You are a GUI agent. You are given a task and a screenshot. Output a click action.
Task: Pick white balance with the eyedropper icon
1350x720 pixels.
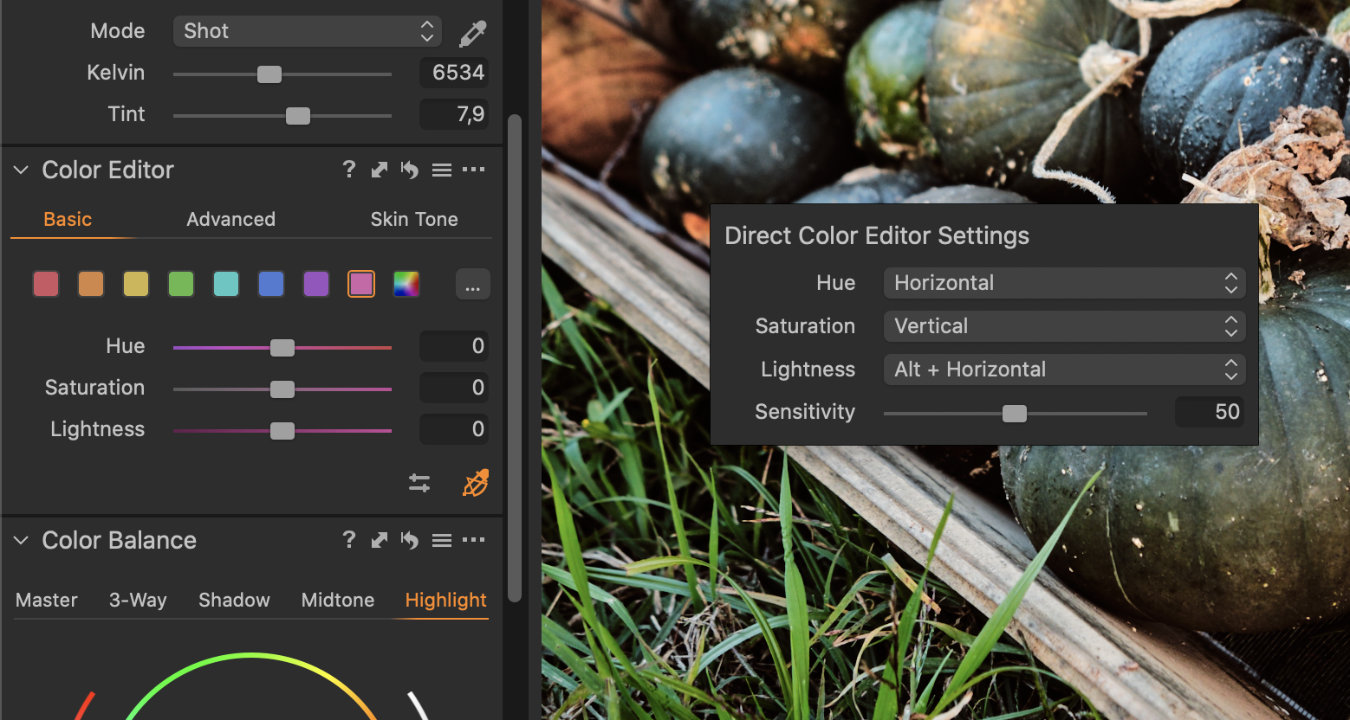(472, 33)
